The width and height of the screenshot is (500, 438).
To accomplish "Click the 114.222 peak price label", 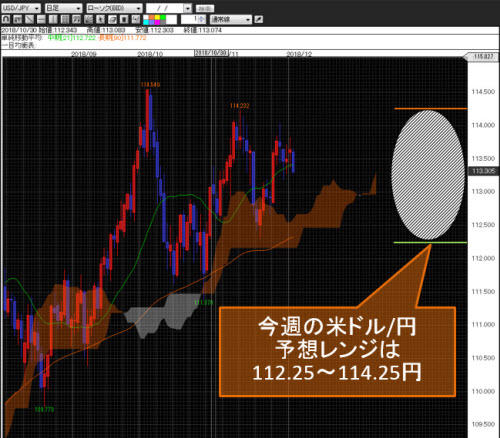I will click(x=240, y=106).
